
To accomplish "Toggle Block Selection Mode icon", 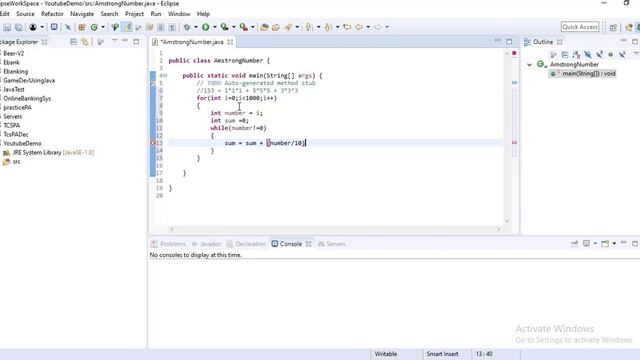I will coord(161,27).
